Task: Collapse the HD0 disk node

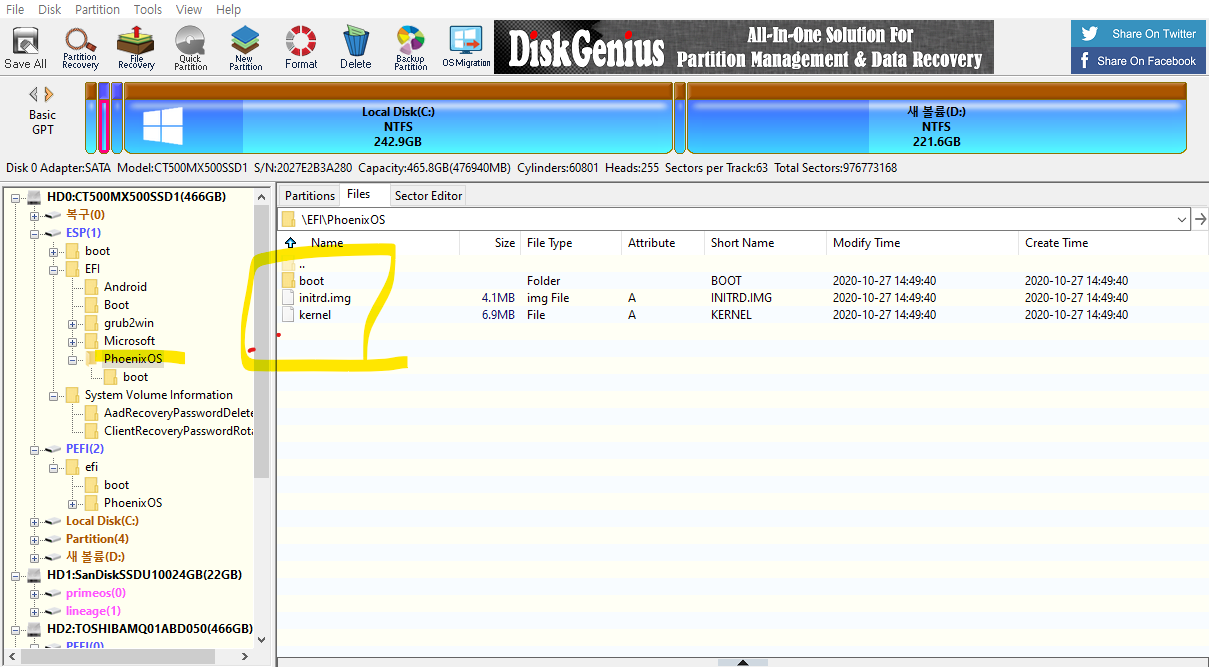Action: click(16, 197)
